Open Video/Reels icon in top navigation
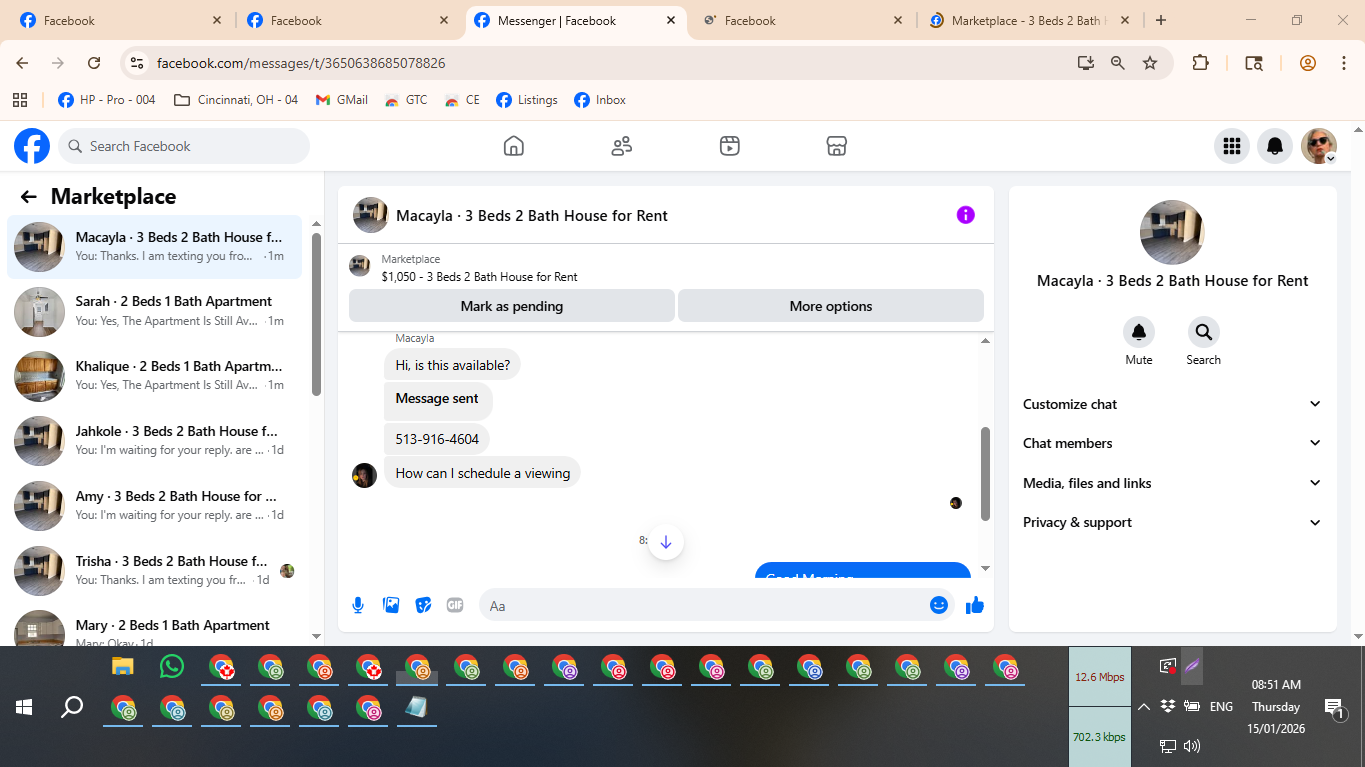Image resolution: width=1365 pixels, height=767 pixels. coord(730,146)
